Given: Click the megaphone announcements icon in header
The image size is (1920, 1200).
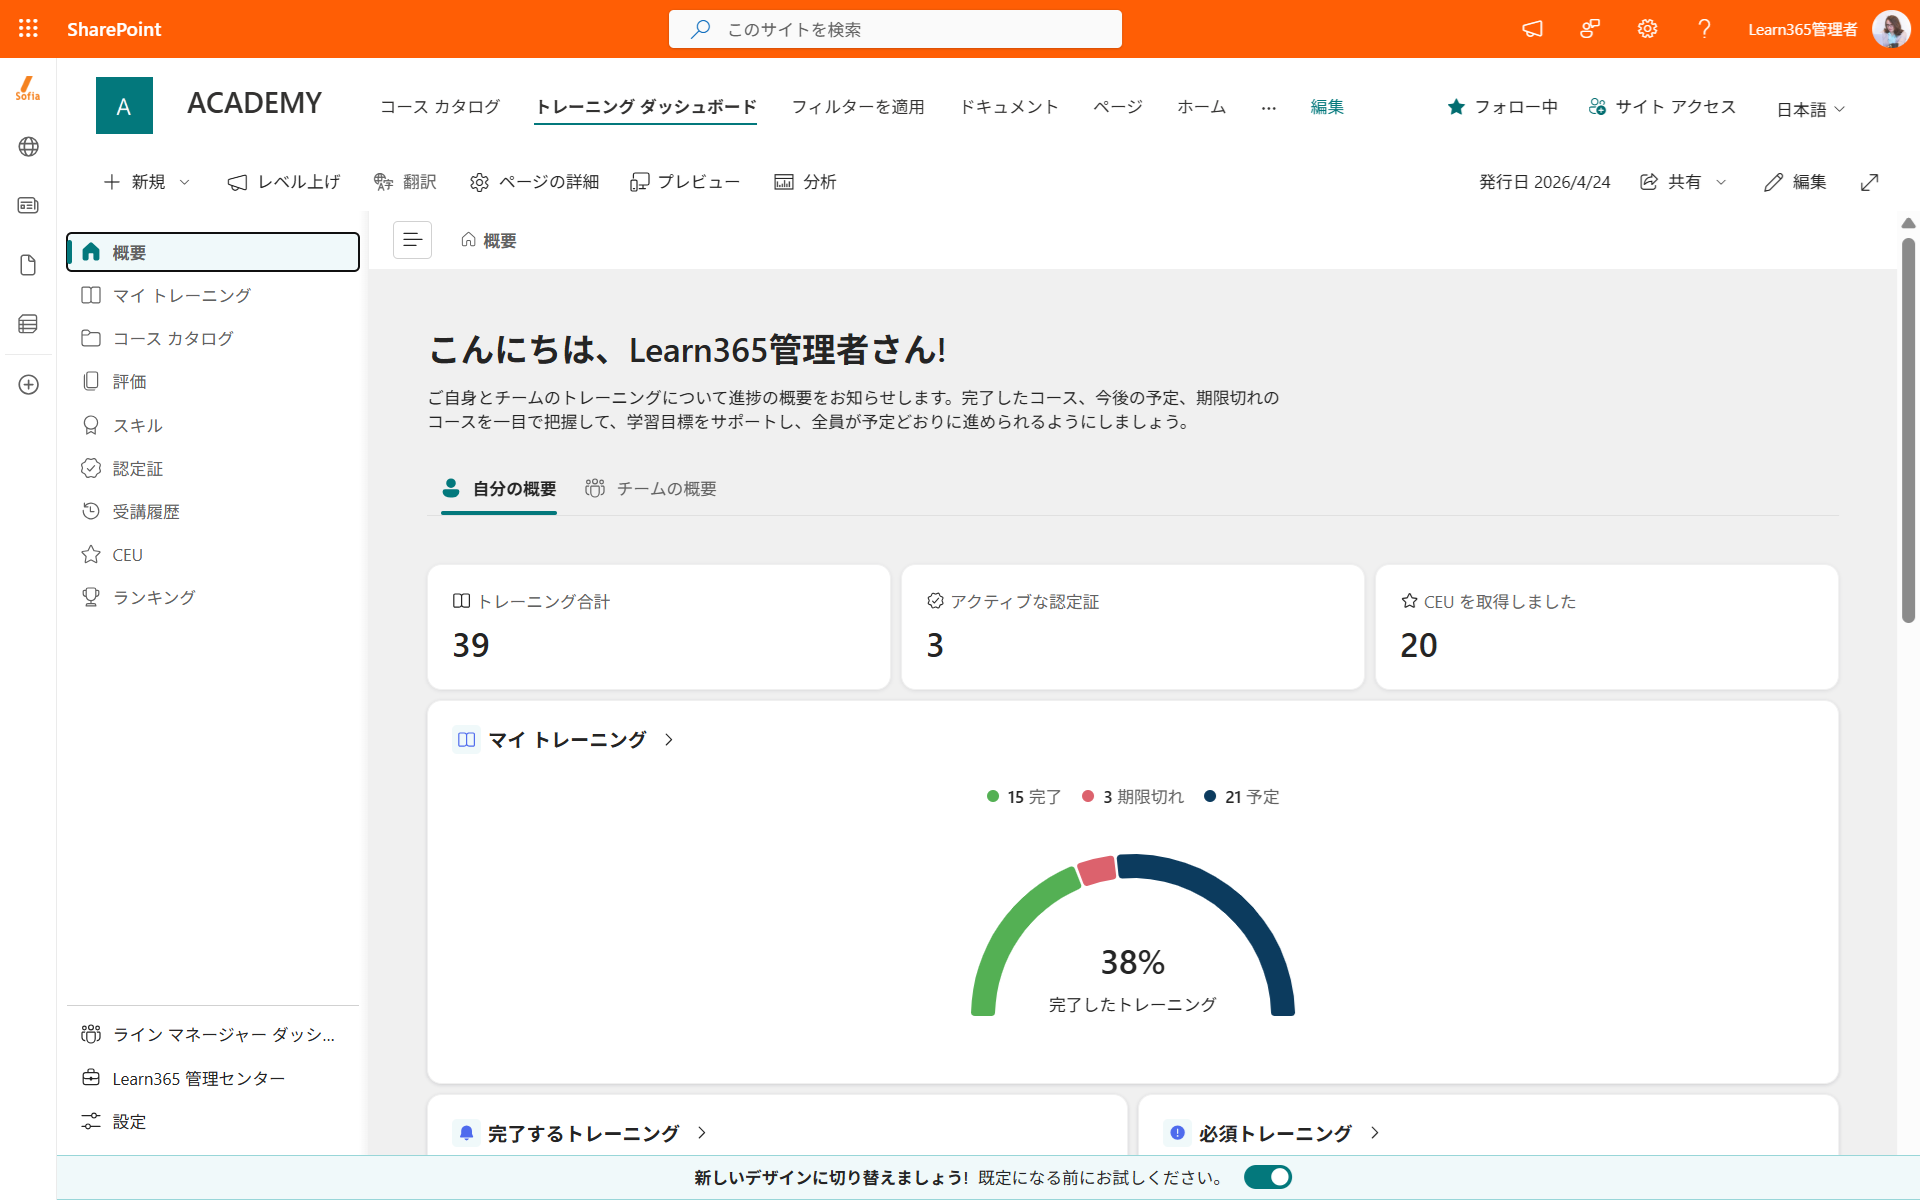Looking at the screenshot, I should click(x=1532, y=29).
